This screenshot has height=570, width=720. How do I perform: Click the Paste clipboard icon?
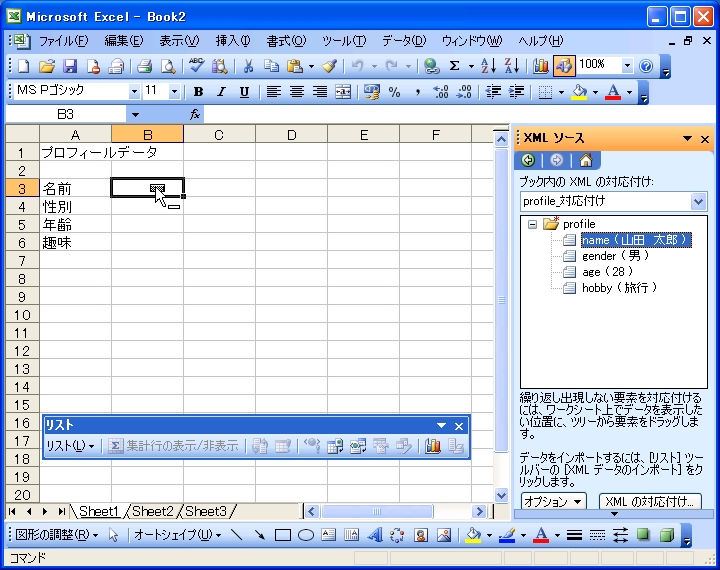pos(295,67)
